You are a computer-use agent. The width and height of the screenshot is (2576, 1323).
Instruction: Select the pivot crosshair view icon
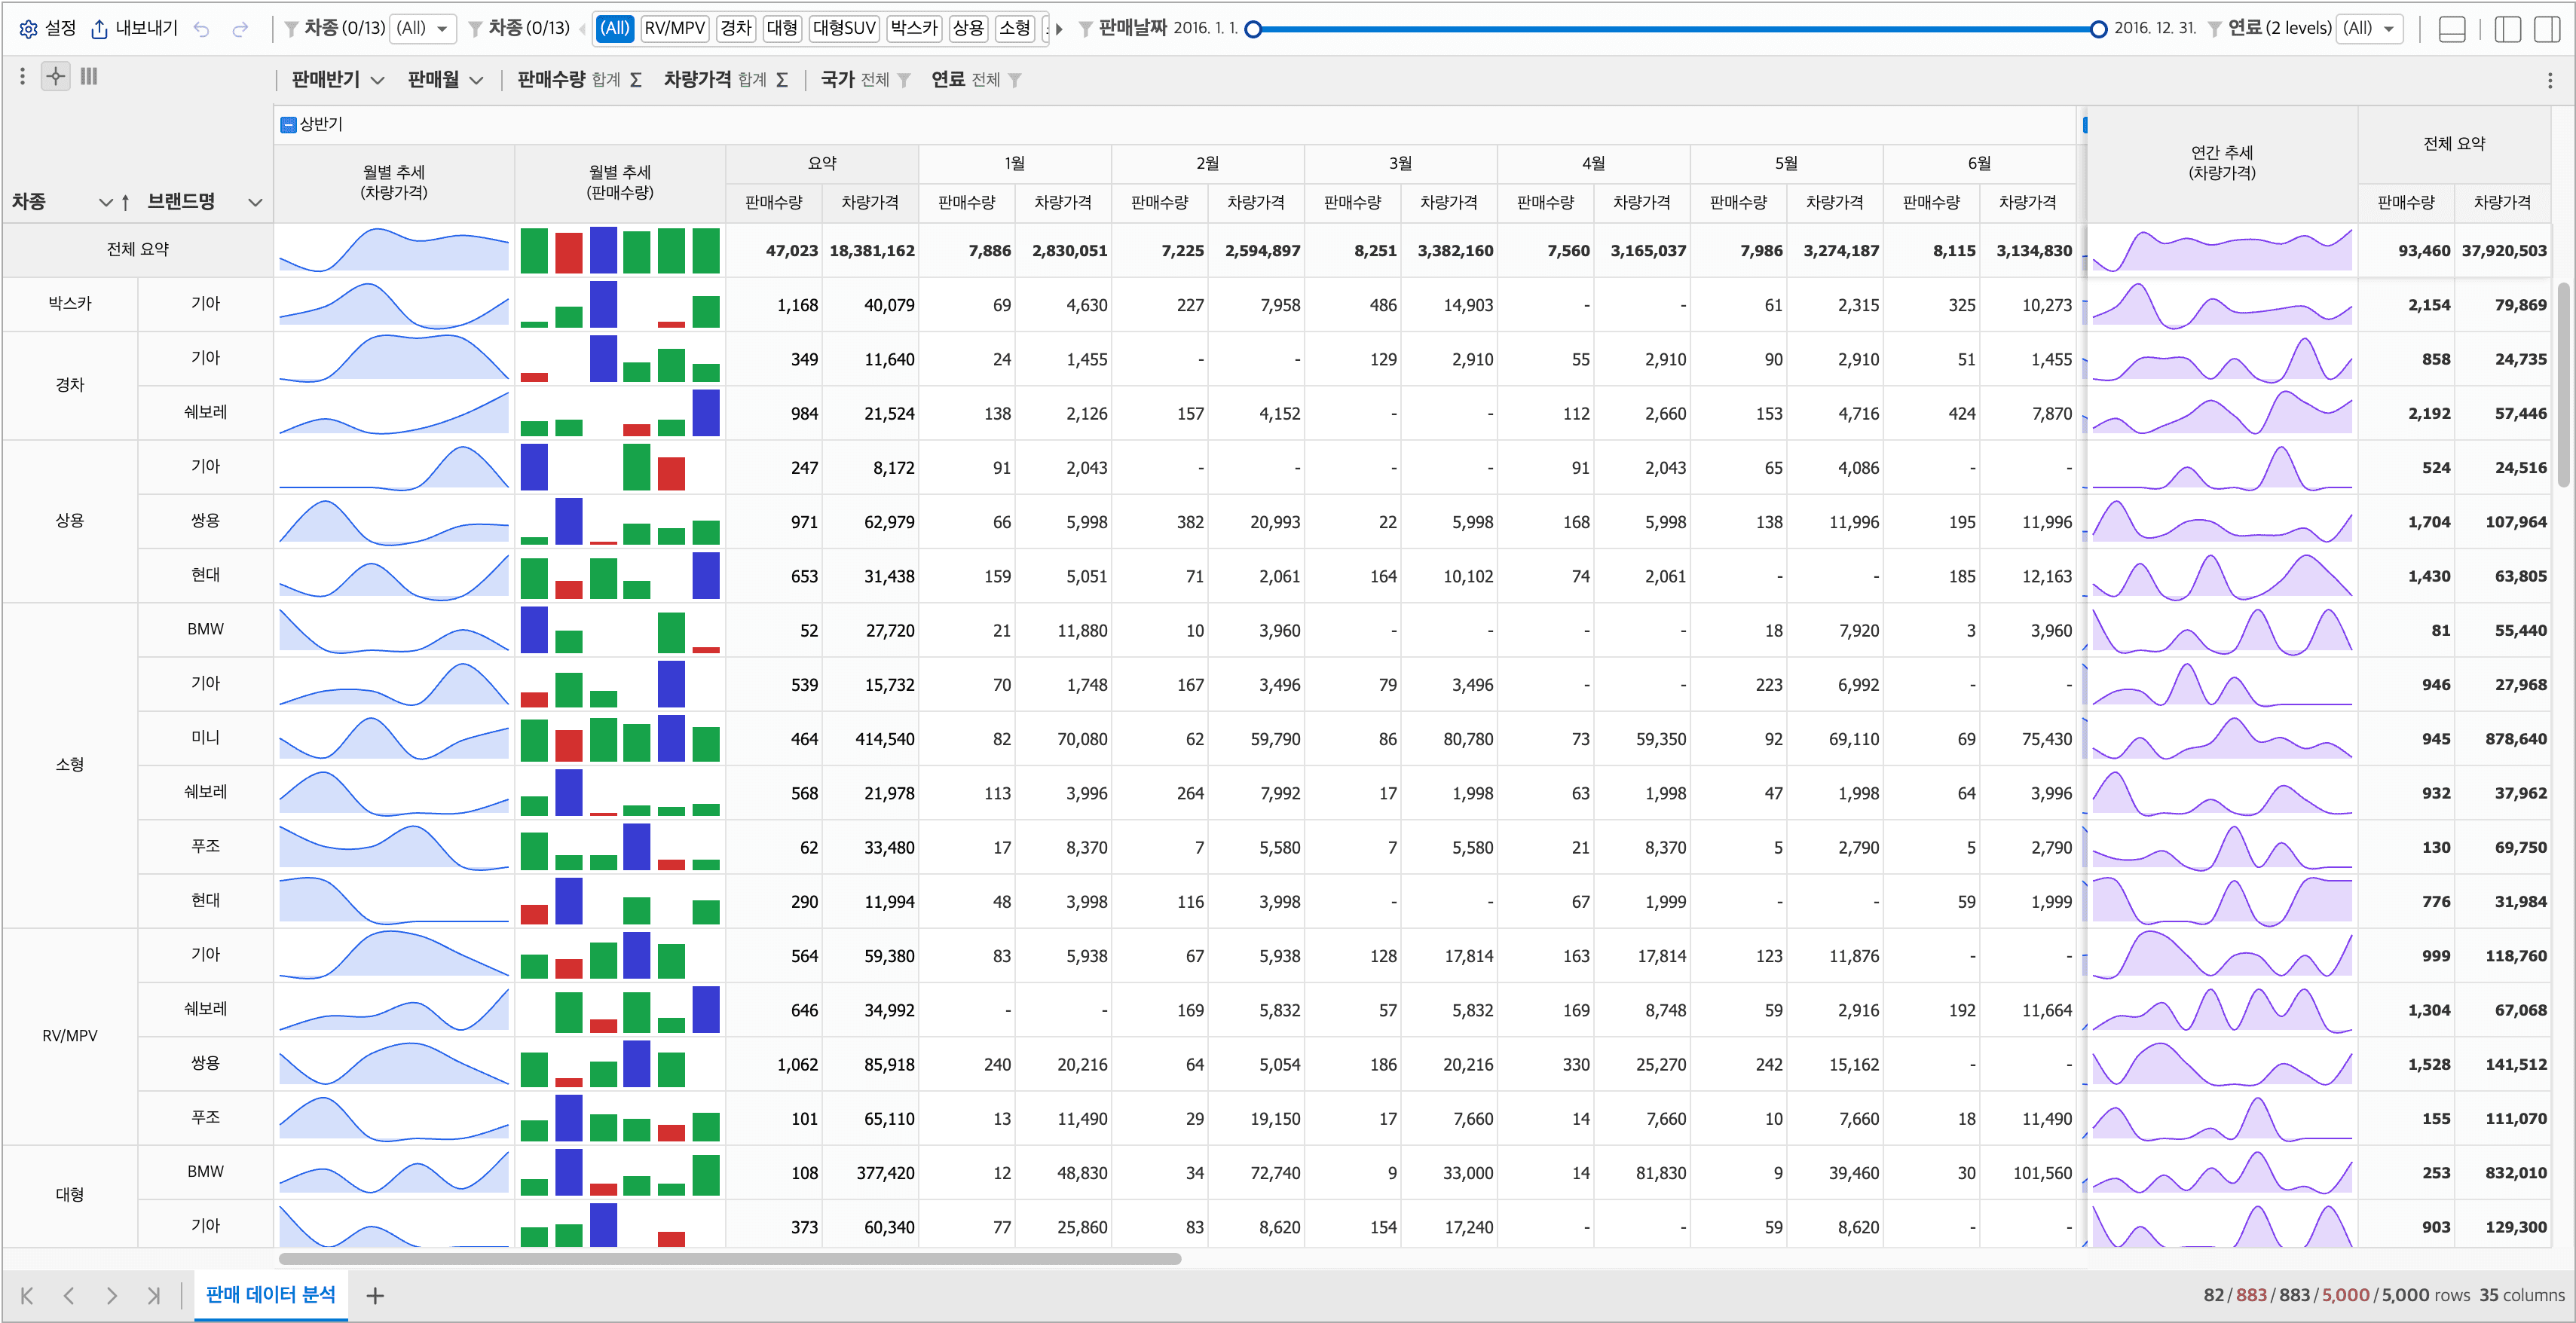[x=56, y=76]
